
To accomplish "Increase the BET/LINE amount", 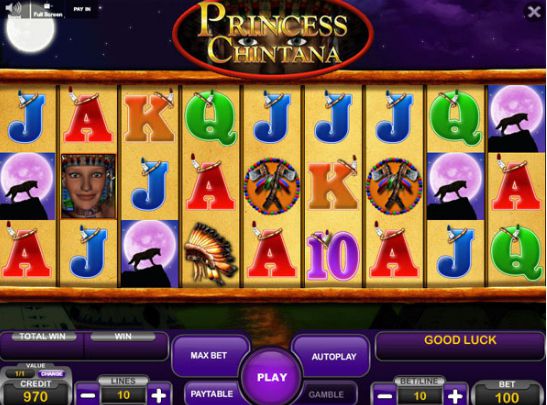I will coord(455,396).
